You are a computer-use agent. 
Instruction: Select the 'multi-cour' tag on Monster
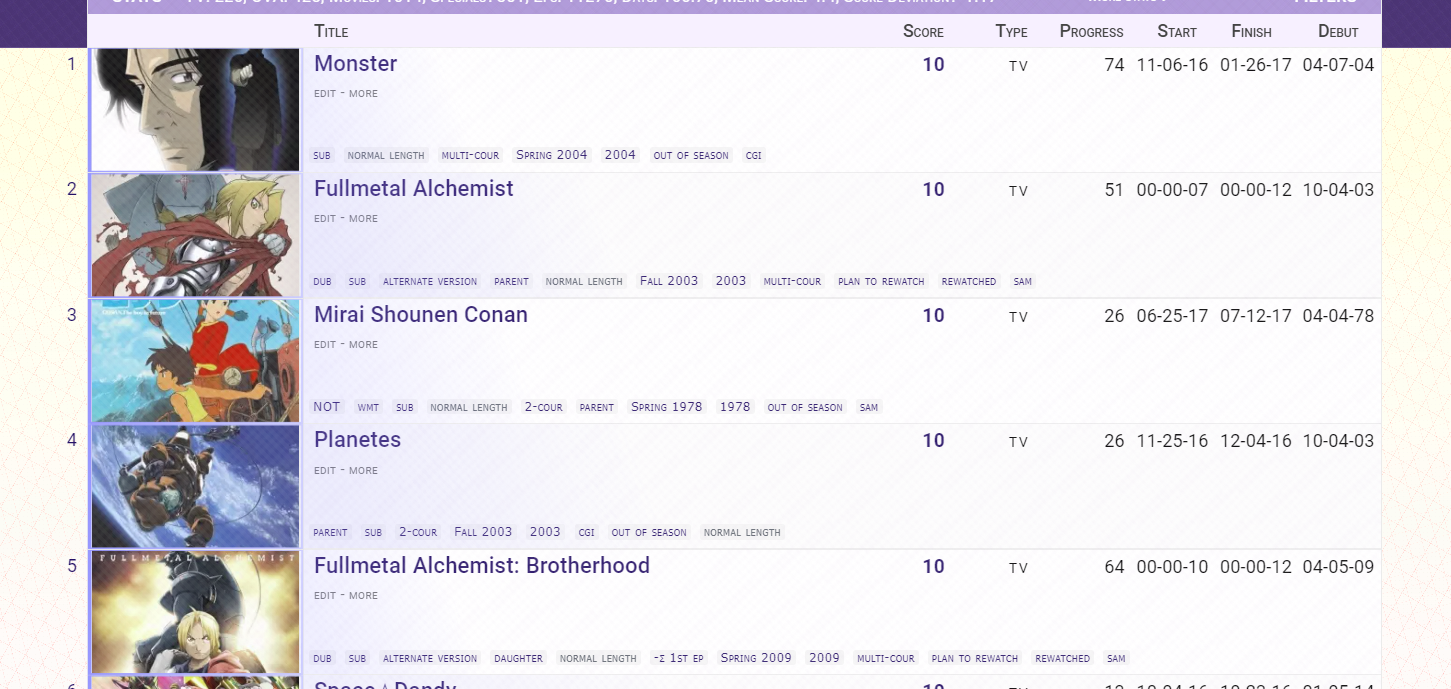coord(470,155)
